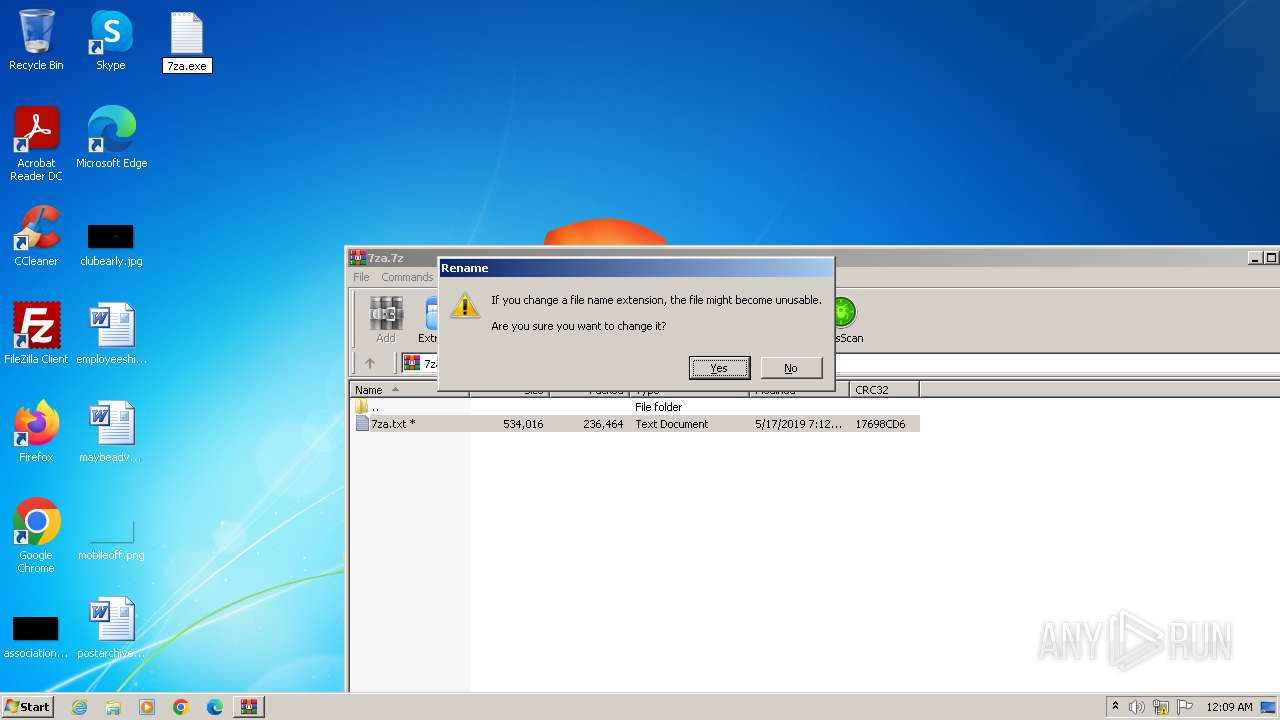Click the network tray icon

[1161, 707]
